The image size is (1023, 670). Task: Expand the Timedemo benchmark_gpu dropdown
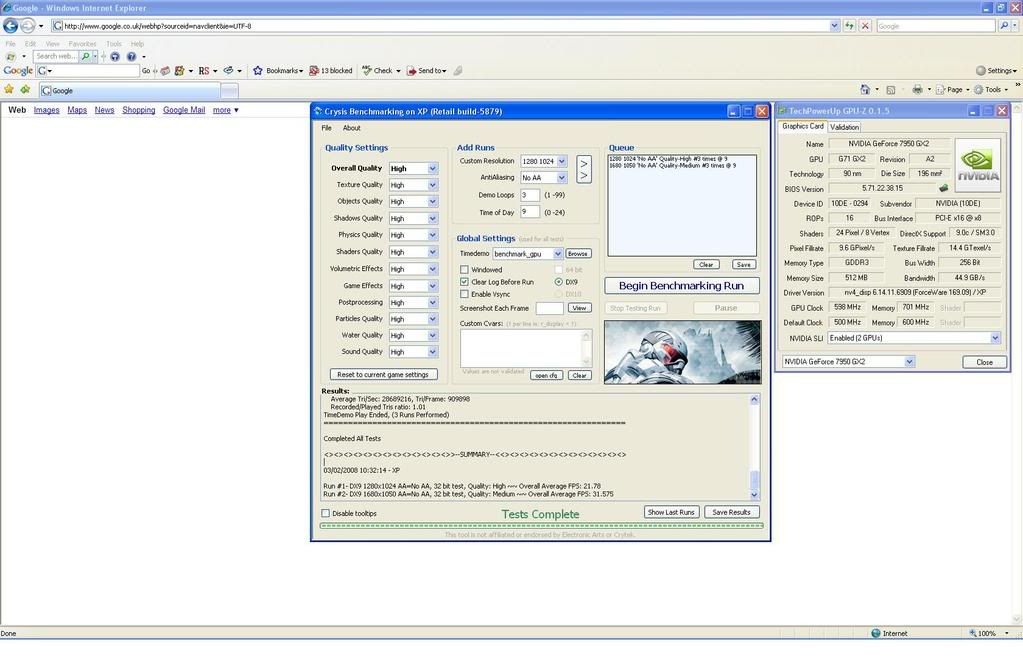(558, 254)
